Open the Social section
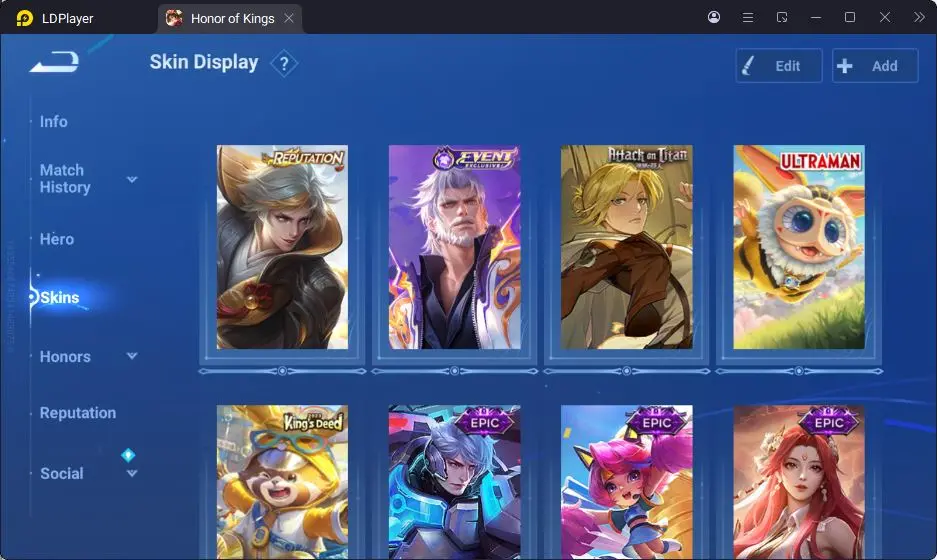The width and height of the screenshot is (937, 560). pyautogui.click(x=62, y=473)
